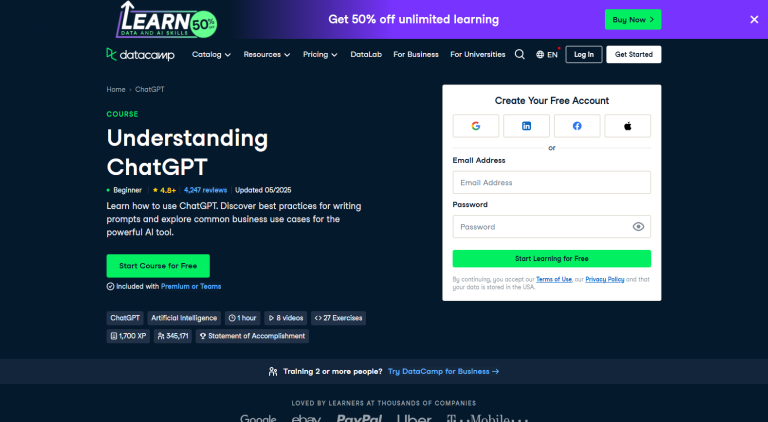
Task: Sign up with LinkedIn icon button
Action: 527,126
